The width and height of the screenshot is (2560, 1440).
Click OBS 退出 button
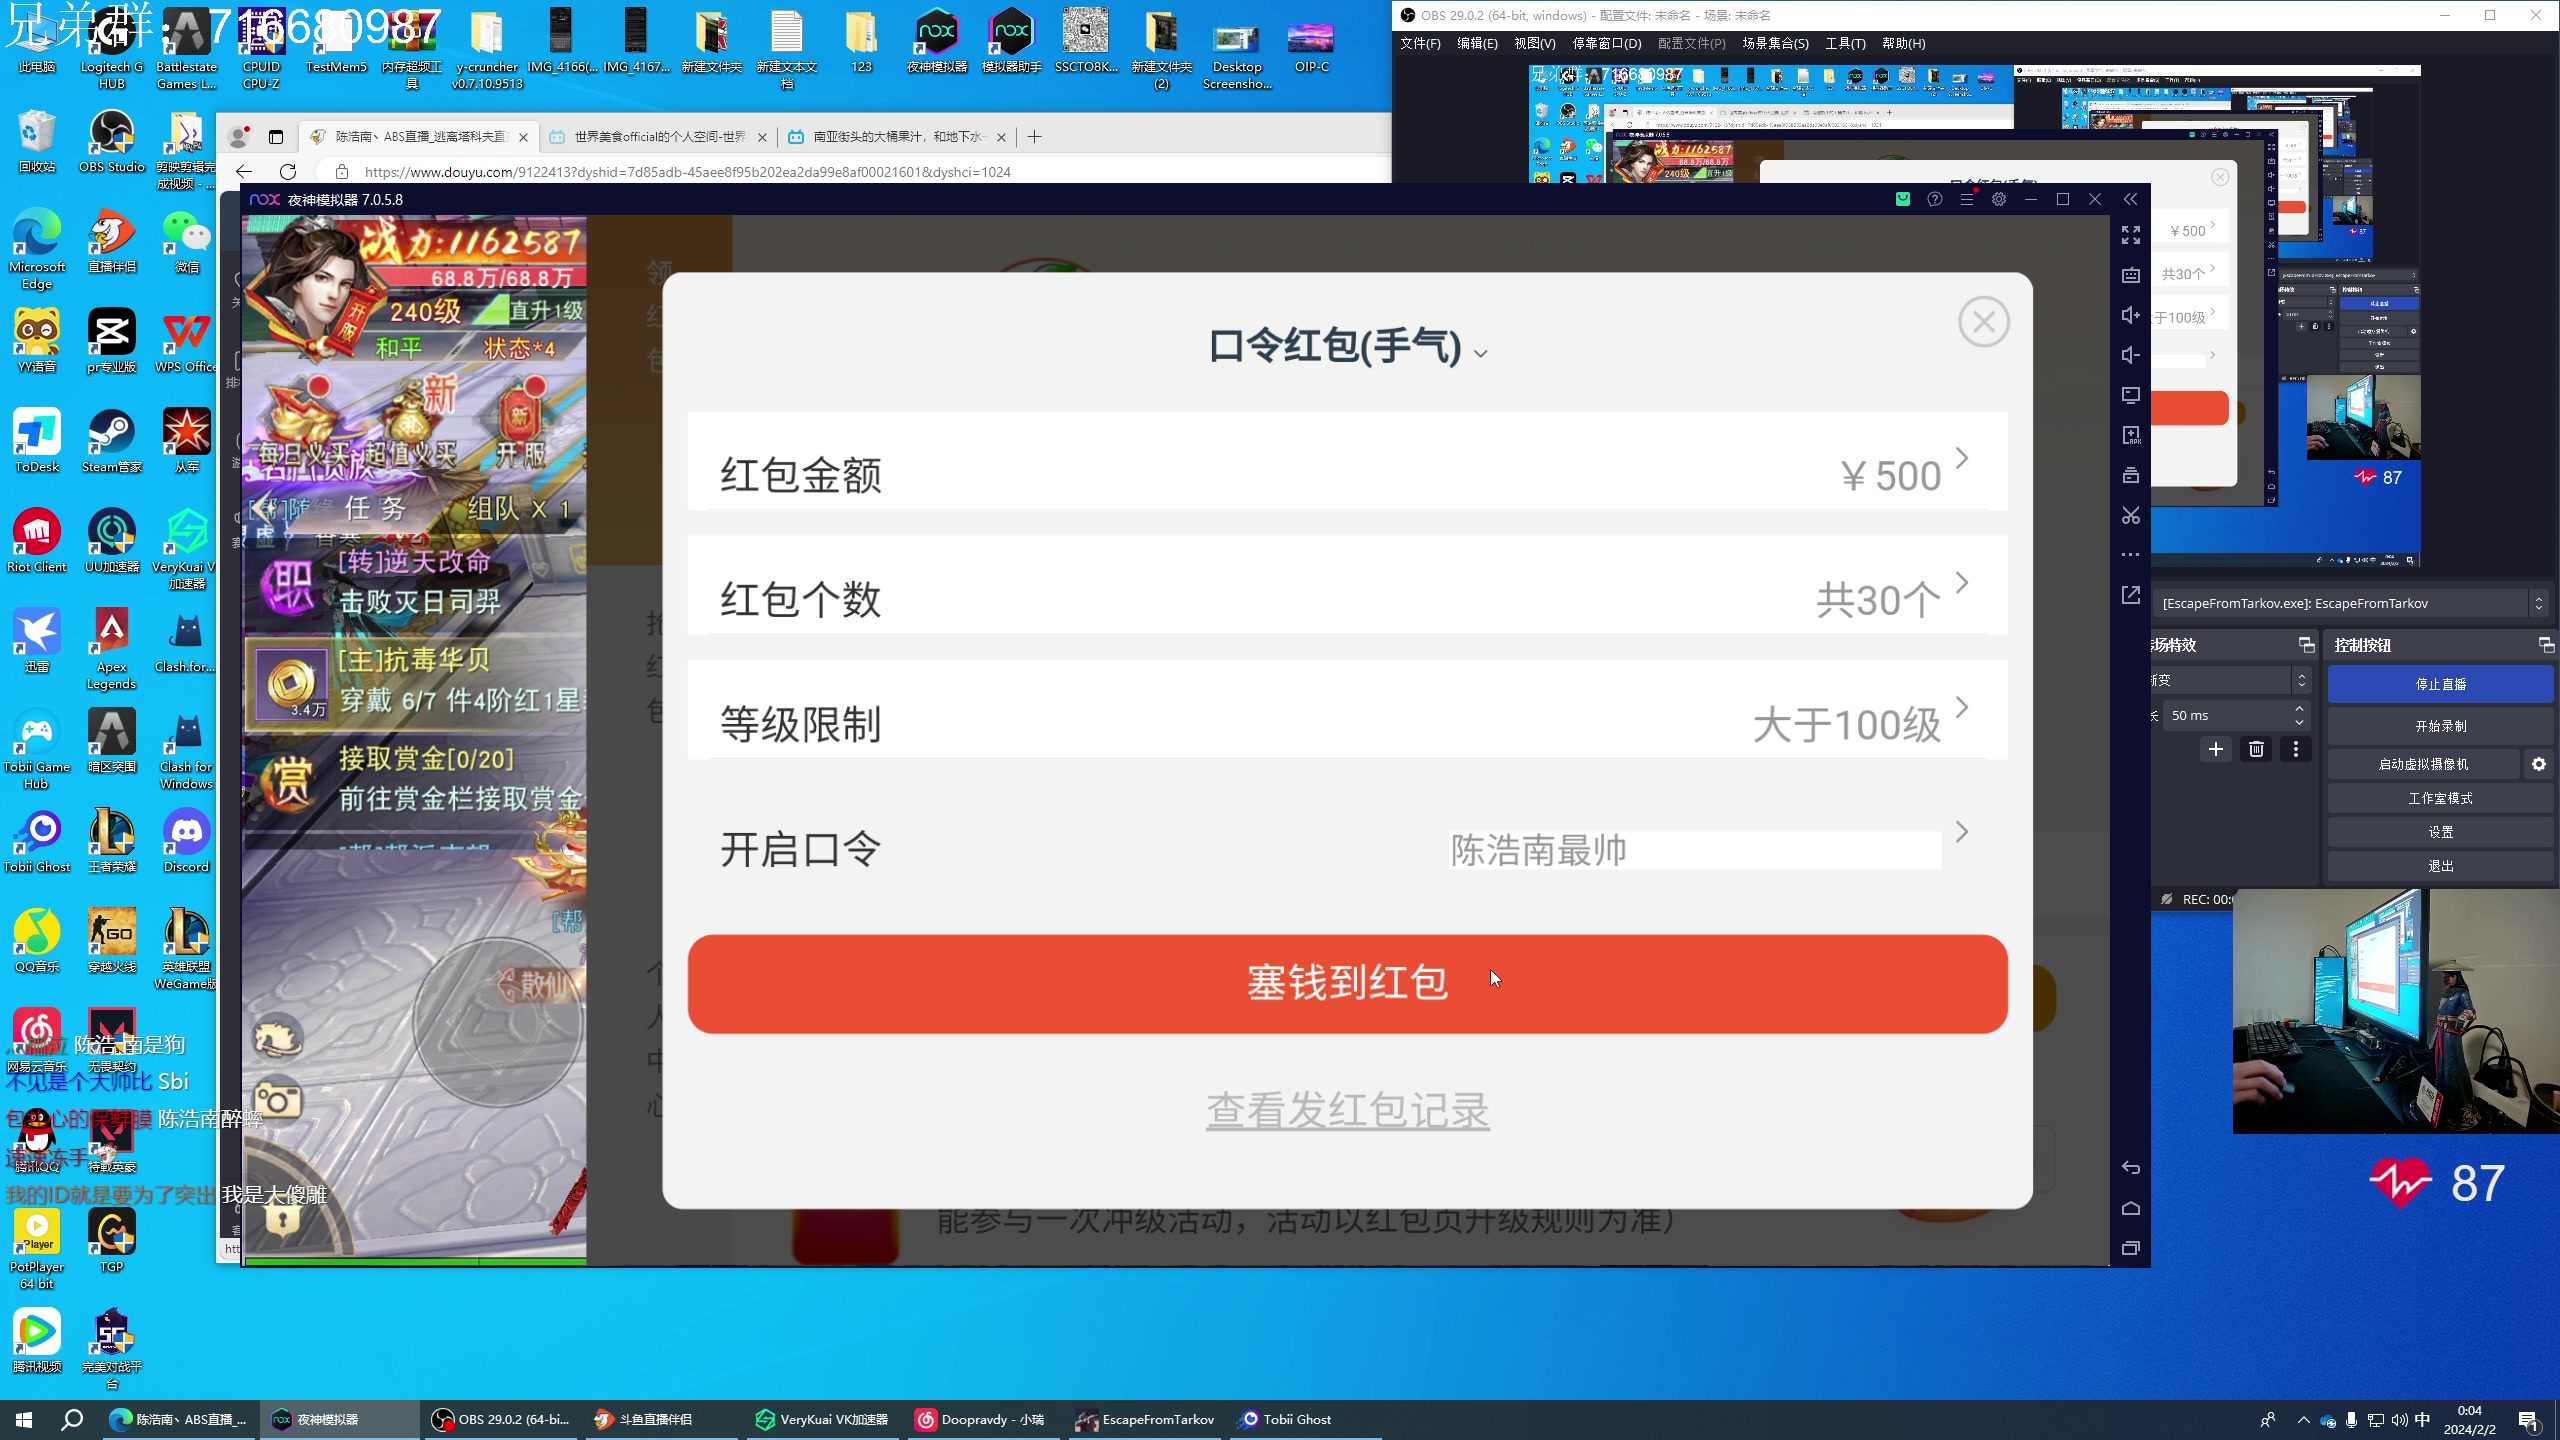pyautogui.click(x=2440, y=866)
